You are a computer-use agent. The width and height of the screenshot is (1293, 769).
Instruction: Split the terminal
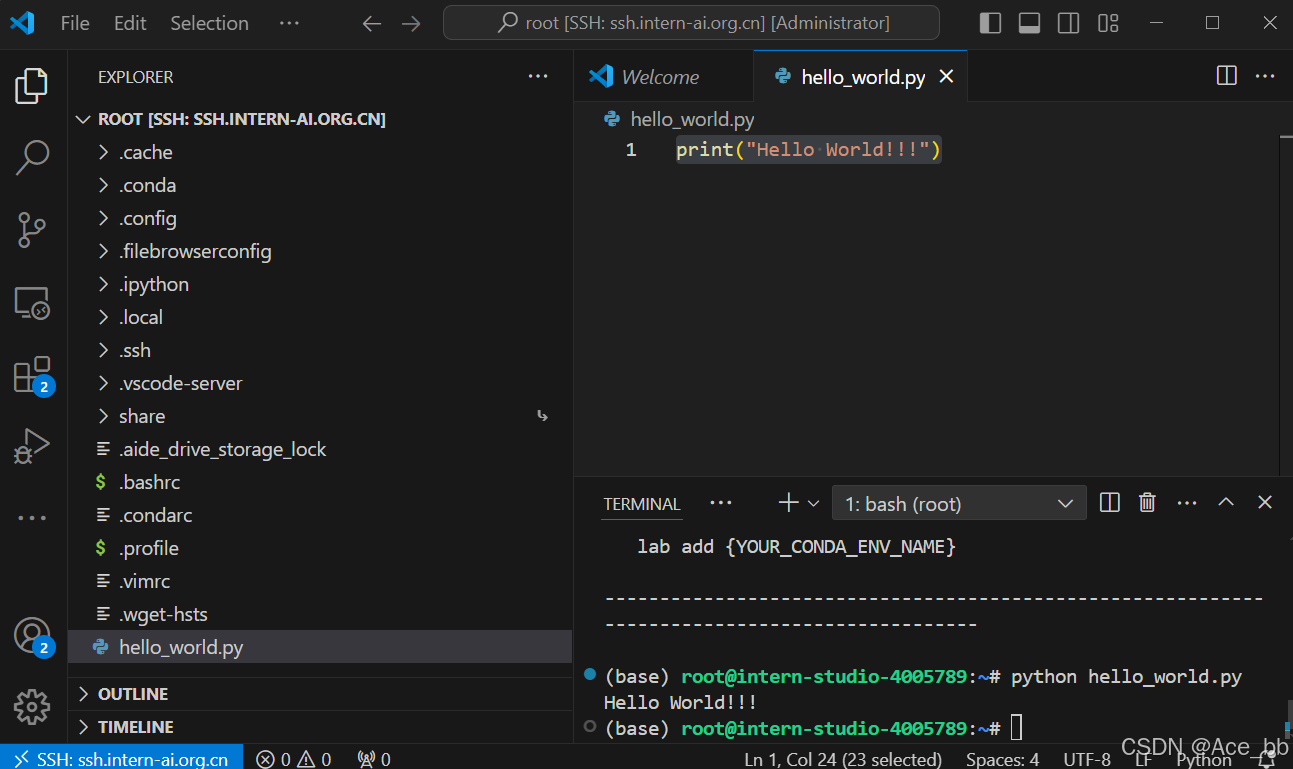tap(1109, 503)
